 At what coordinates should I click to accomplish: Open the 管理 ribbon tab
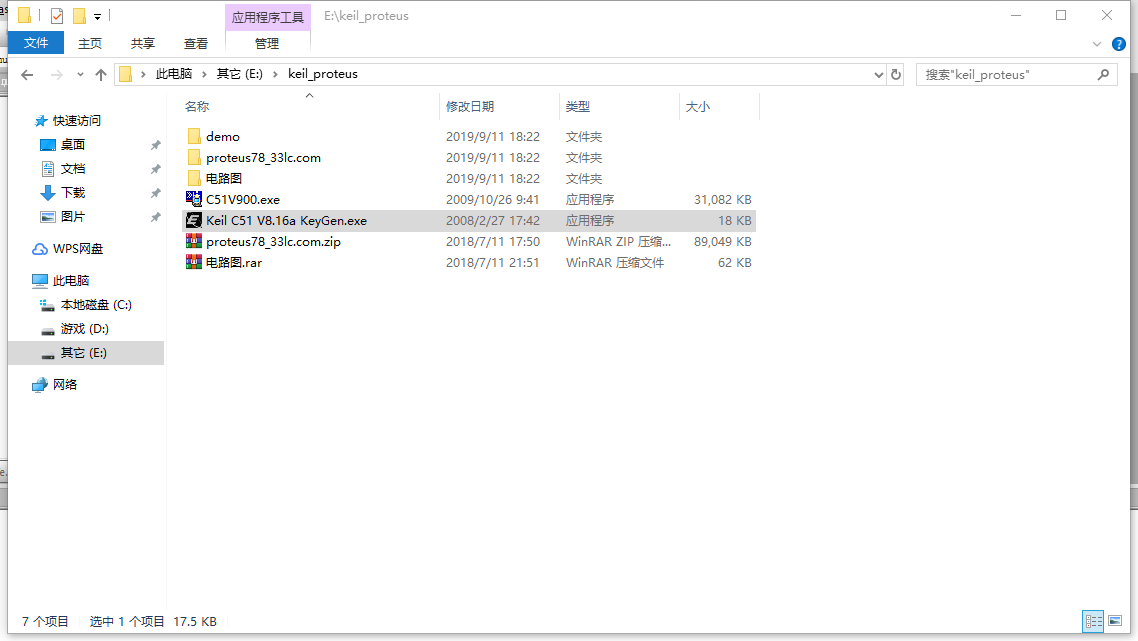(267, 44)
